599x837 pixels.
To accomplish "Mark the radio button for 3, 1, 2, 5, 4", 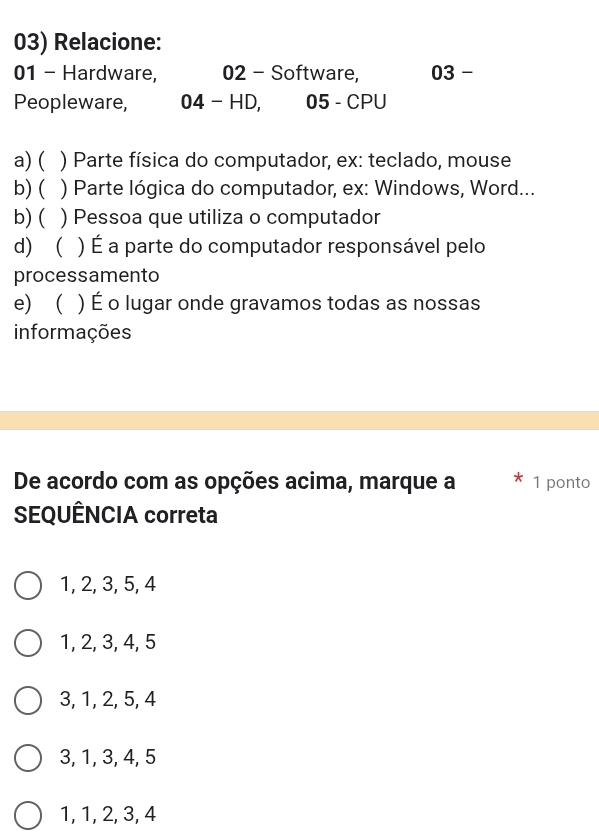I will coord(28,700).
